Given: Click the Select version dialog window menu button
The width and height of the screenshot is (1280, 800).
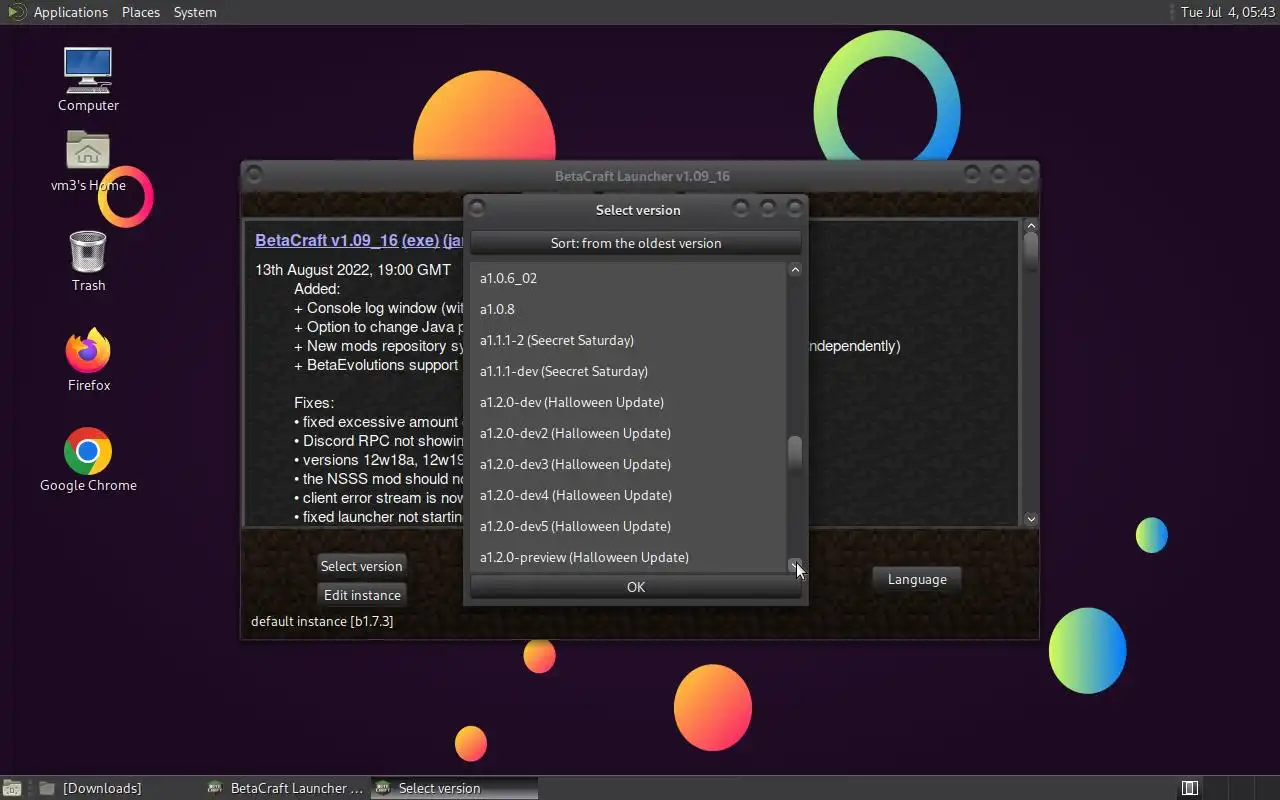Looking at the screenshot, I should point(477,208).
